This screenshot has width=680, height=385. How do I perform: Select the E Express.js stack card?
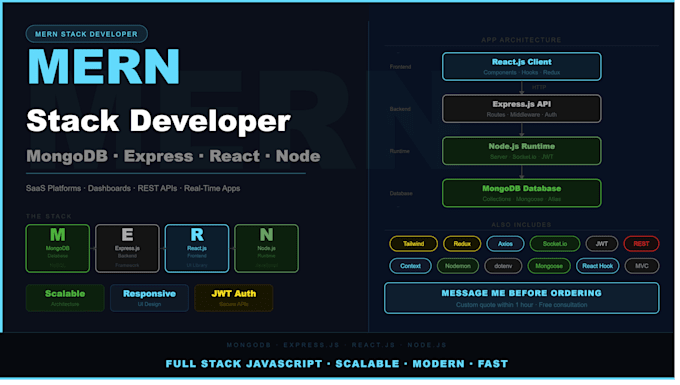tap(127, 249)
